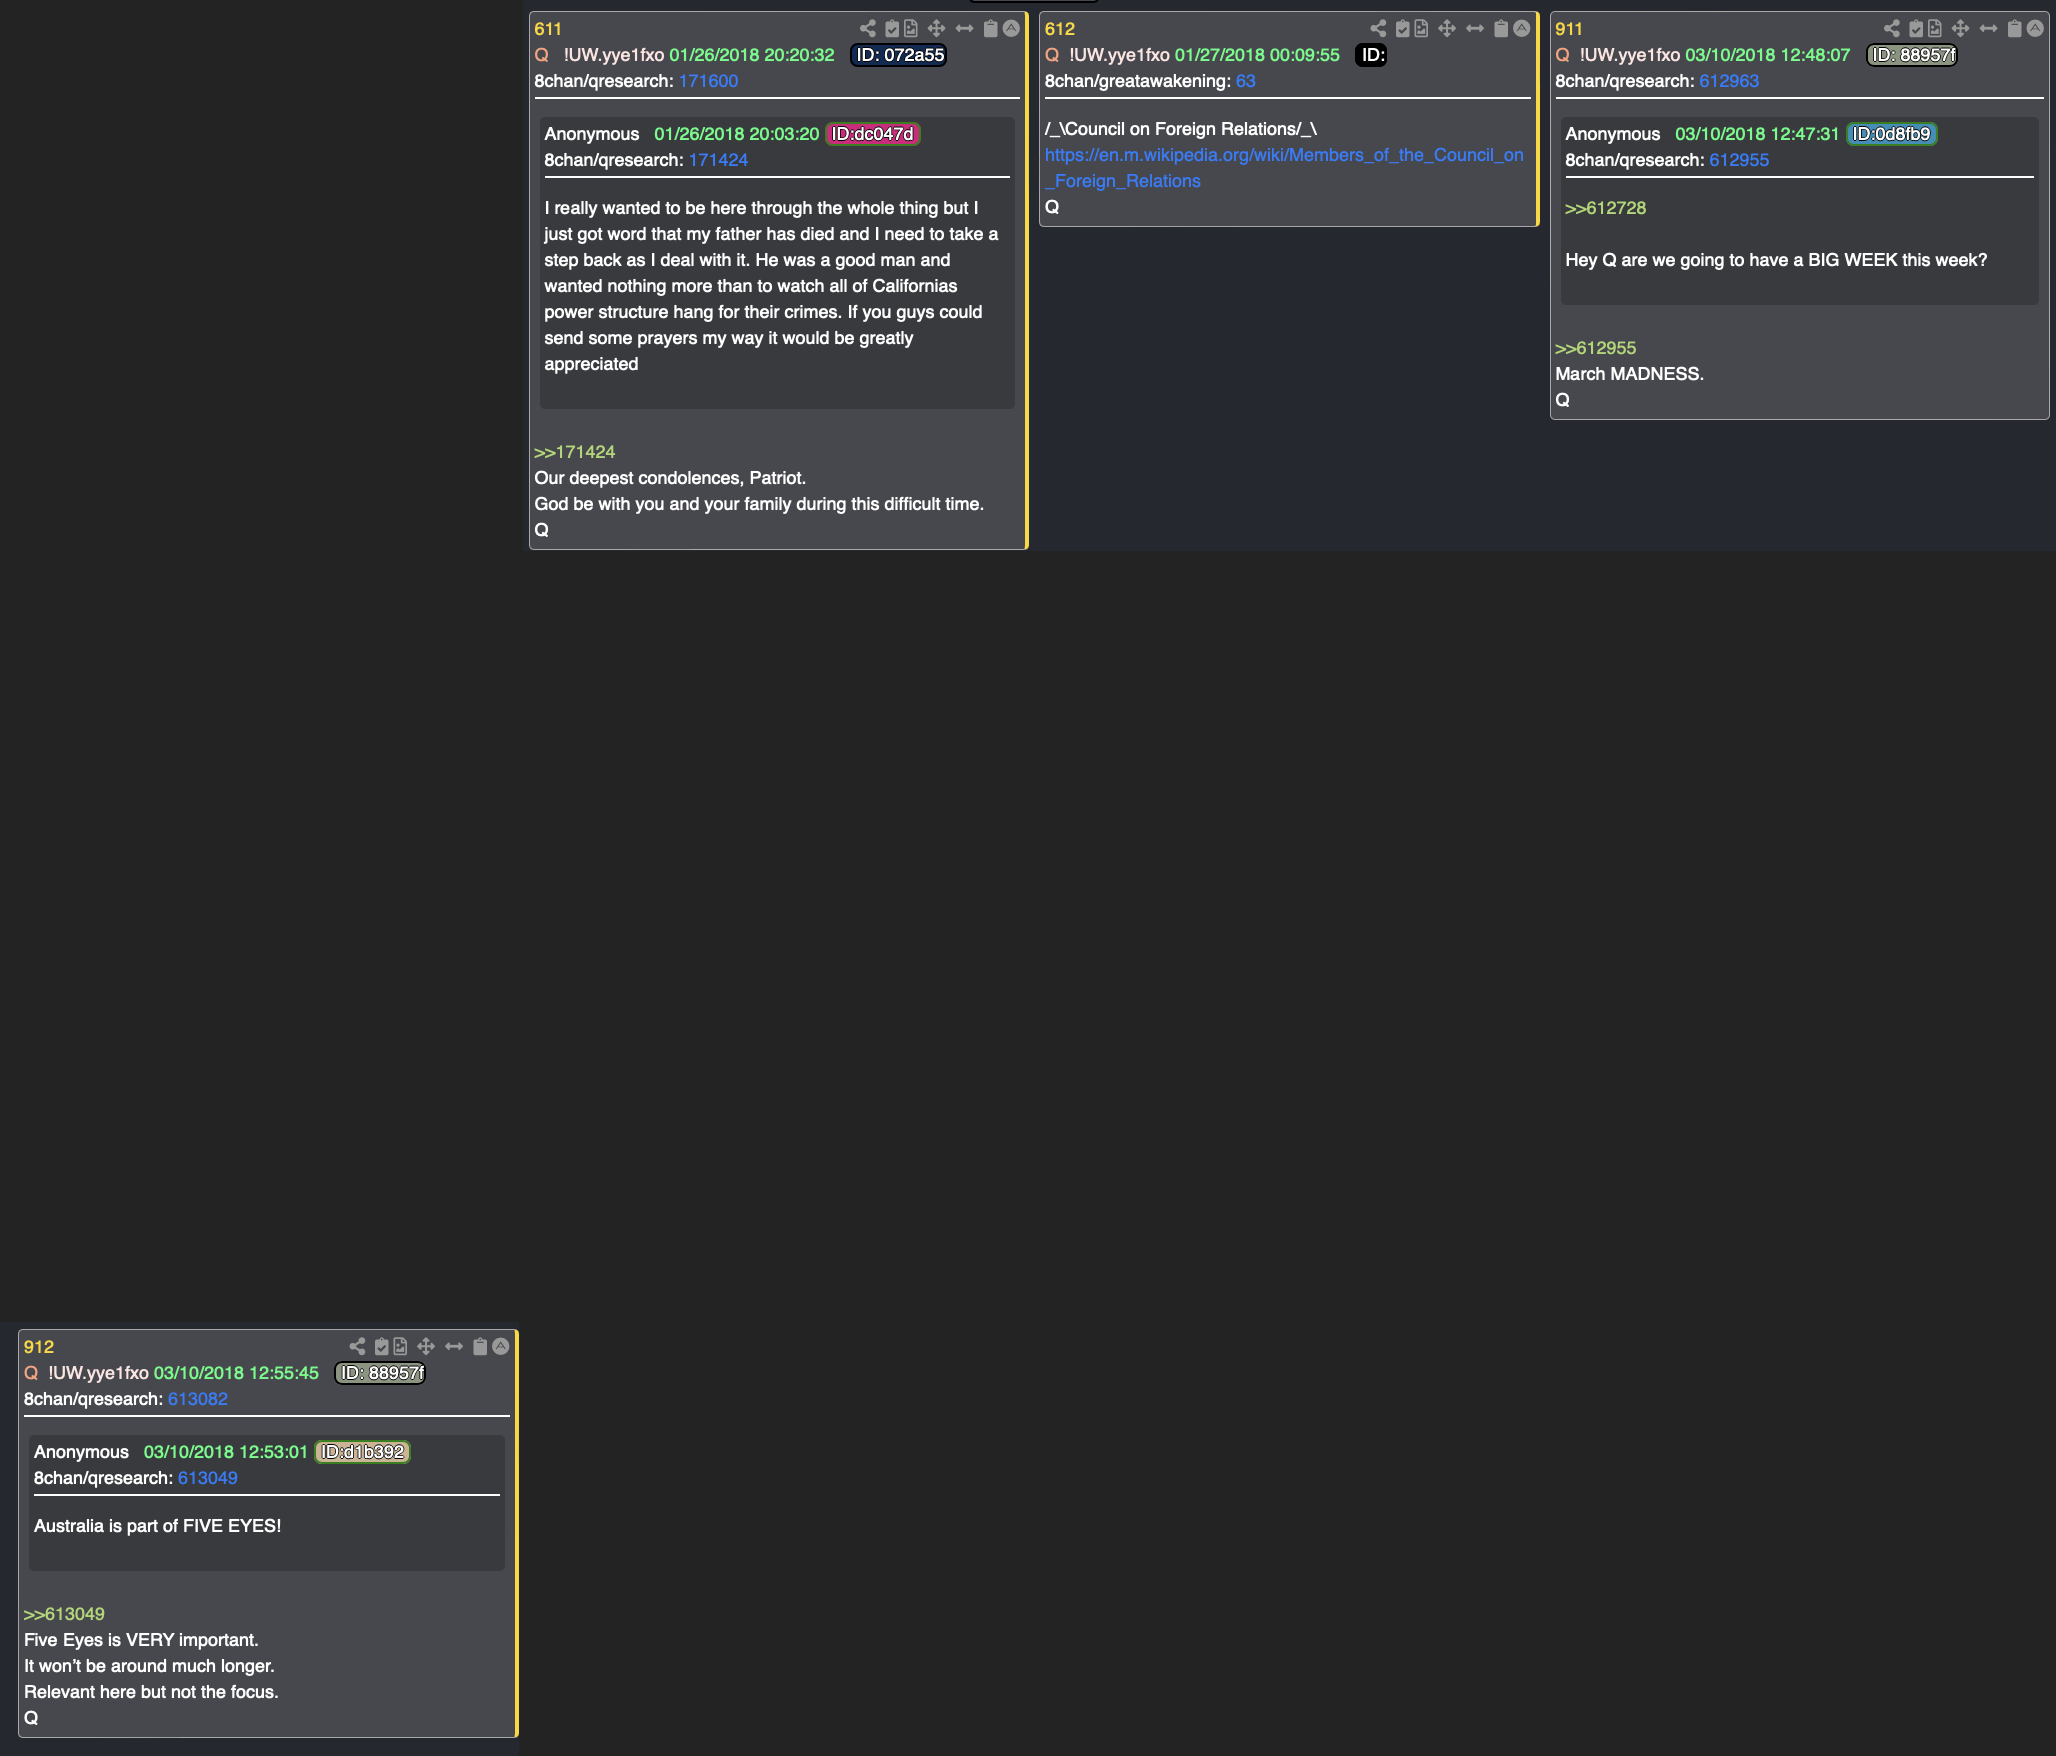Click the clipboard icon on post 912
Image resolution: width=2056 pixels, height=1756 pixels.
pos(480,1346)
